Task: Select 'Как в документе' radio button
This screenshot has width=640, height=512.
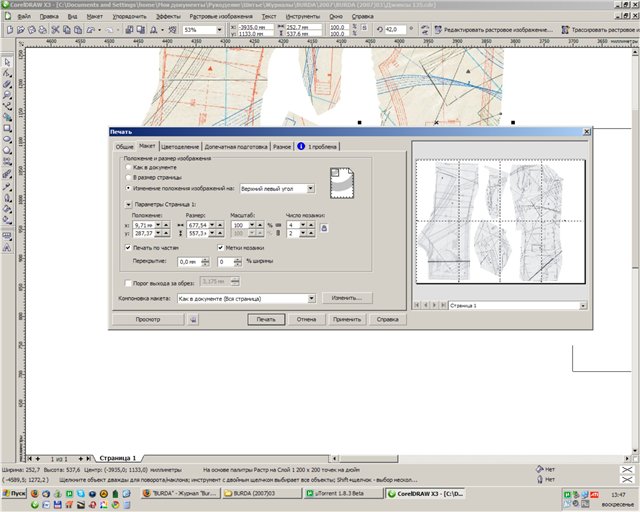Action: point(128,167)
